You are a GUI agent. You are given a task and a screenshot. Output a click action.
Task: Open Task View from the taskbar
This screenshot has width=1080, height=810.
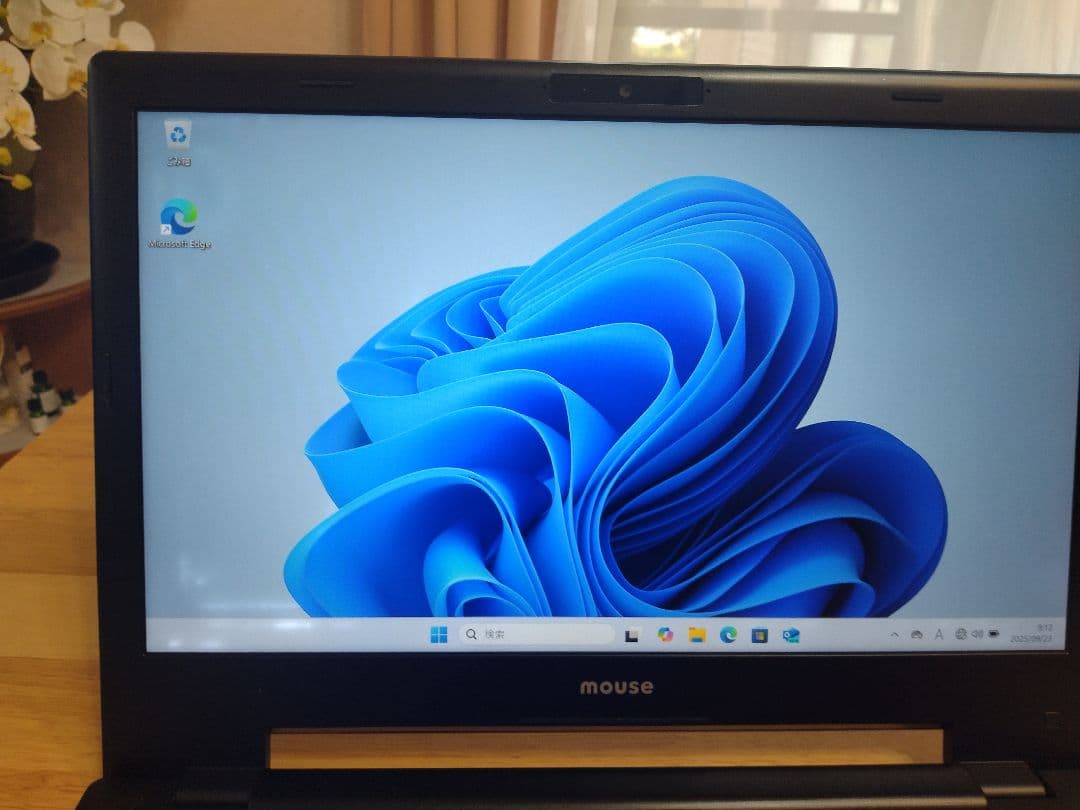[632, 635]
